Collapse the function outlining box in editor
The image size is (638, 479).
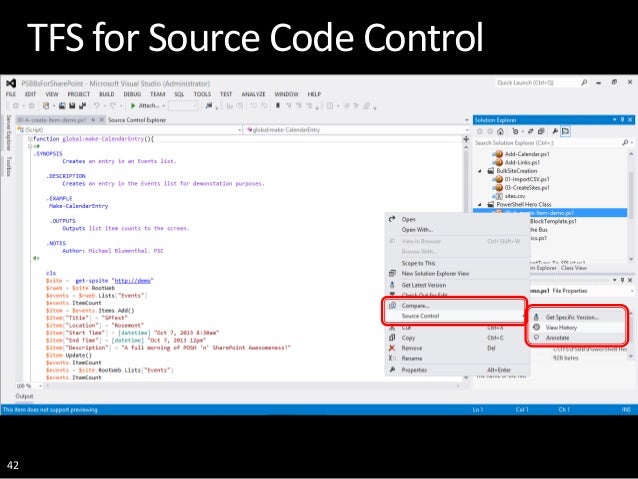30,139
